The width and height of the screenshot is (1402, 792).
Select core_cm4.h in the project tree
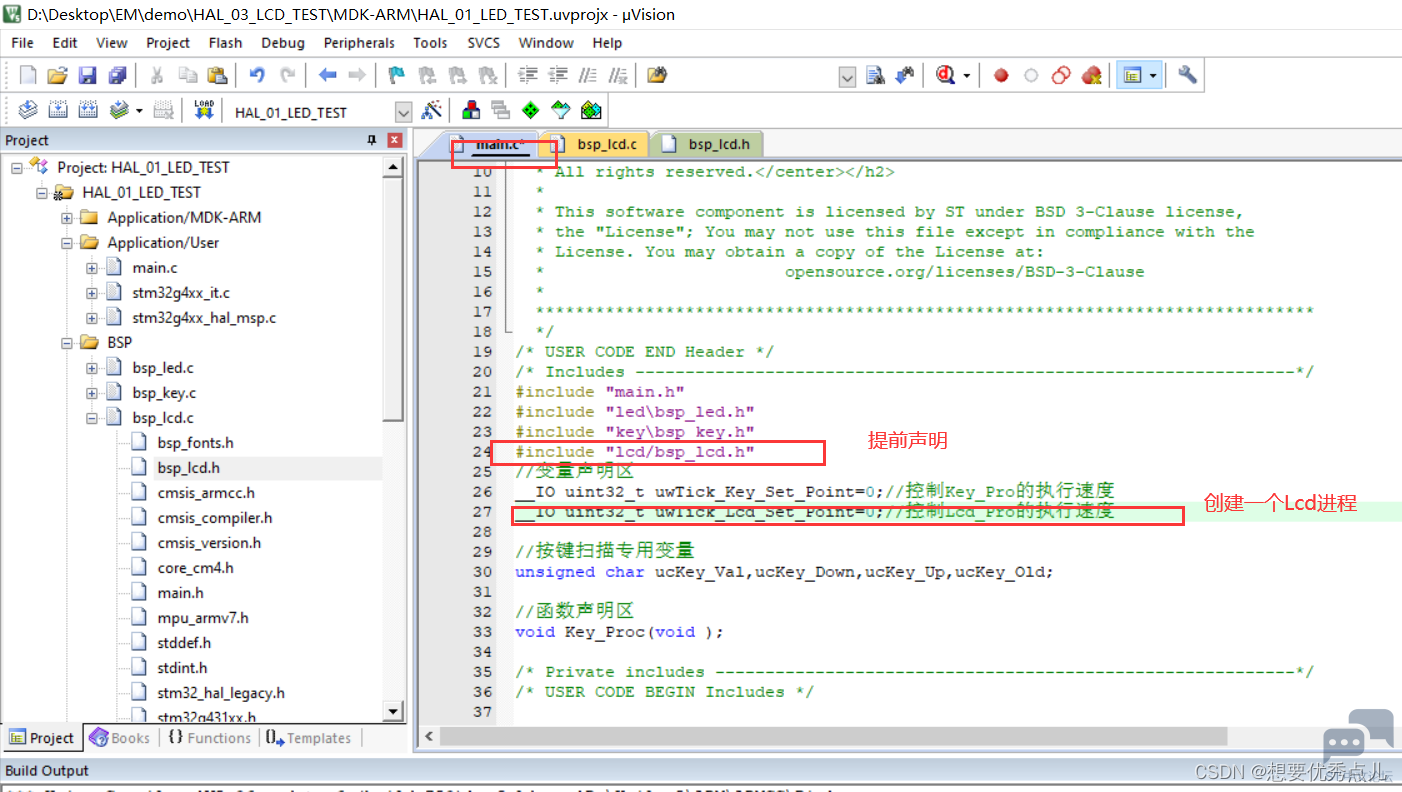click(195, 567)
